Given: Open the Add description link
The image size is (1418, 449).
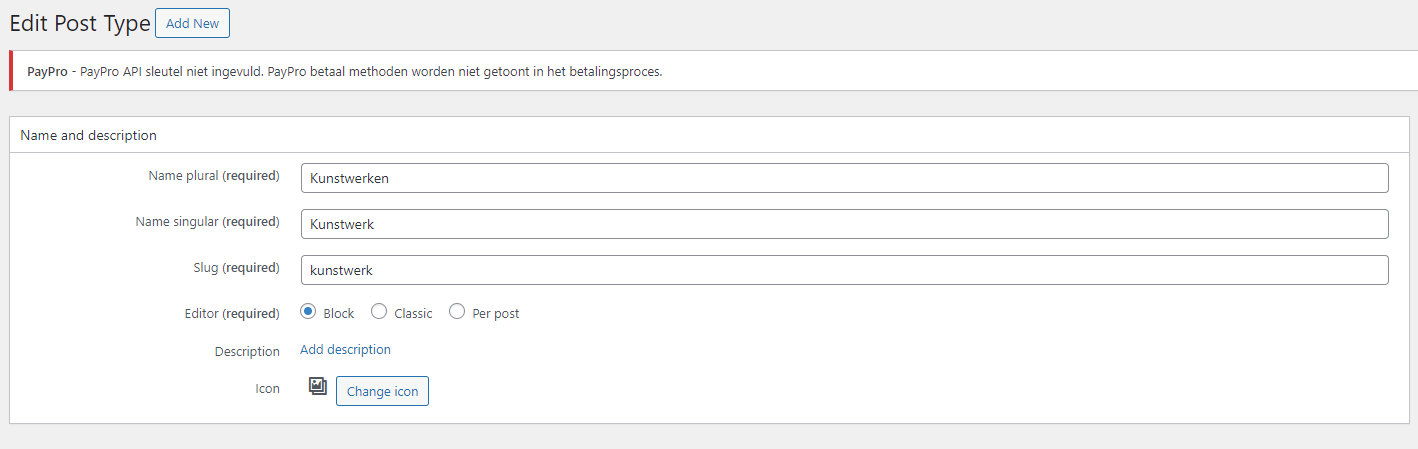Looking at the screenshot, I should tap(345, 349).
